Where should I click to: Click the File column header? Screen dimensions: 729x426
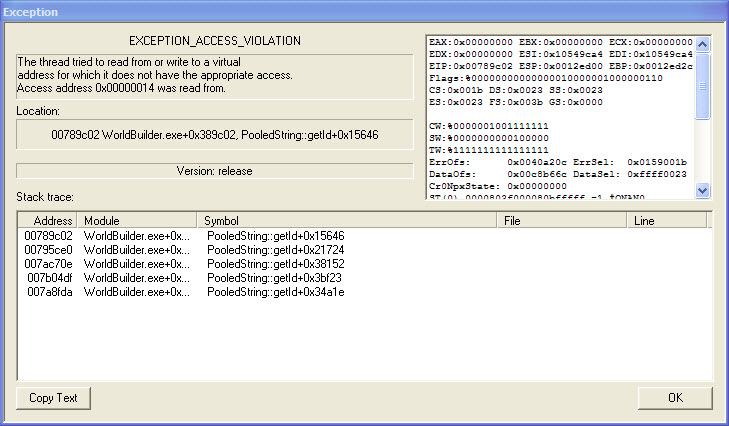(x=562, y=220)
